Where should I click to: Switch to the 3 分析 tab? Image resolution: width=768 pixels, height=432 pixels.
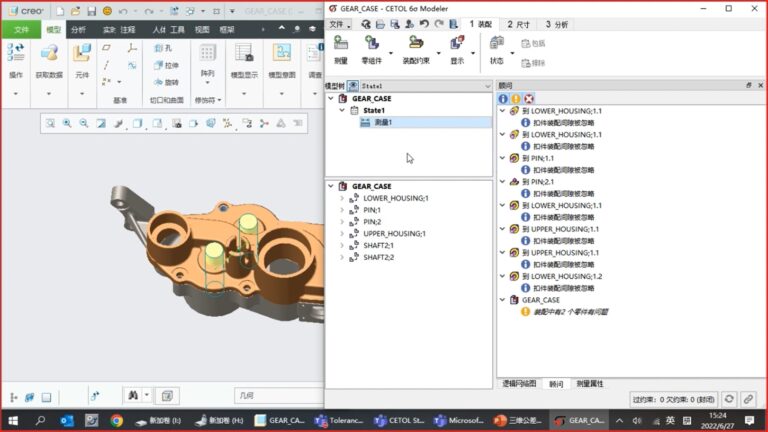(556, 24)
